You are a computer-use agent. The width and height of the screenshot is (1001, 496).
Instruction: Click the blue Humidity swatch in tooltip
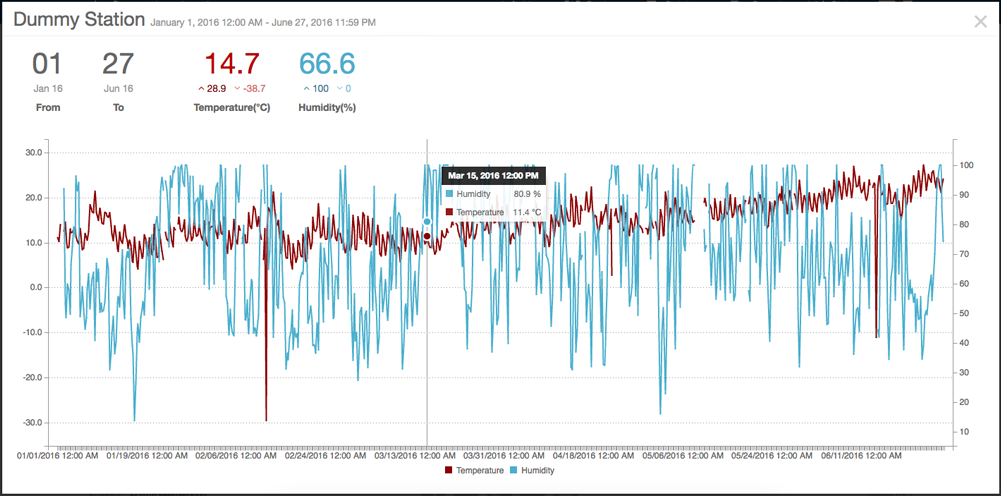(449, 193)
